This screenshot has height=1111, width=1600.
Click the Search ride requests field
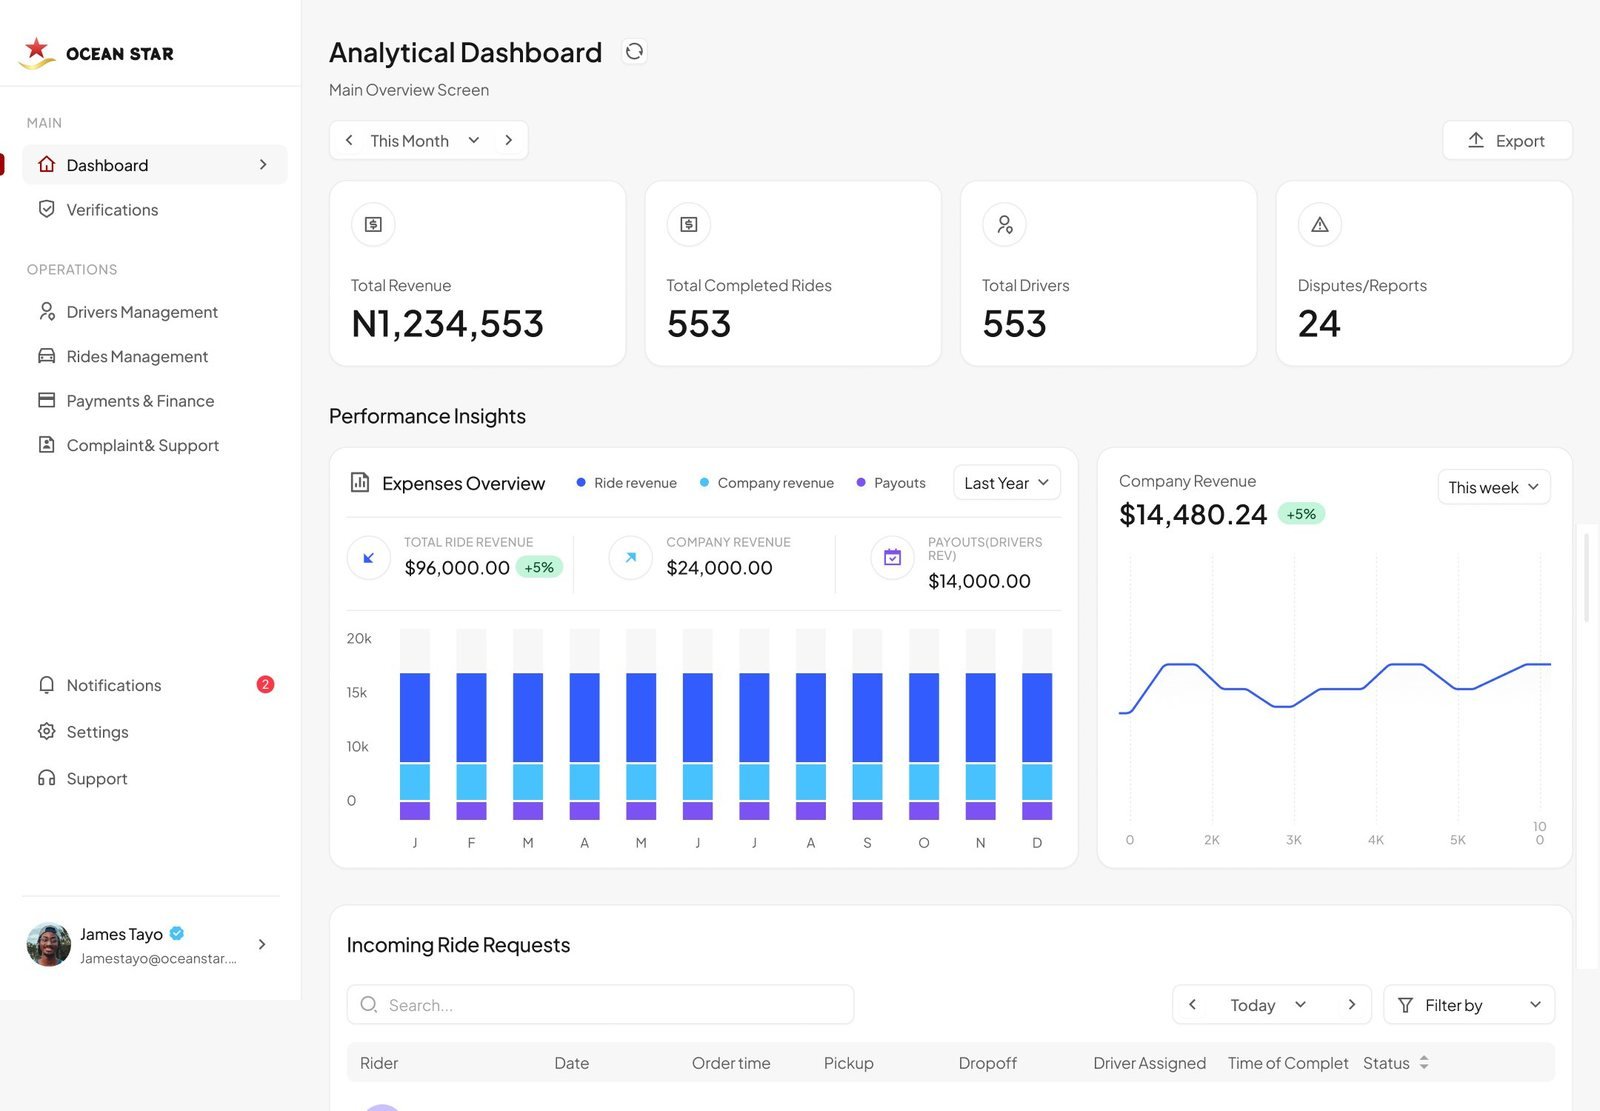click(600, 1004)
